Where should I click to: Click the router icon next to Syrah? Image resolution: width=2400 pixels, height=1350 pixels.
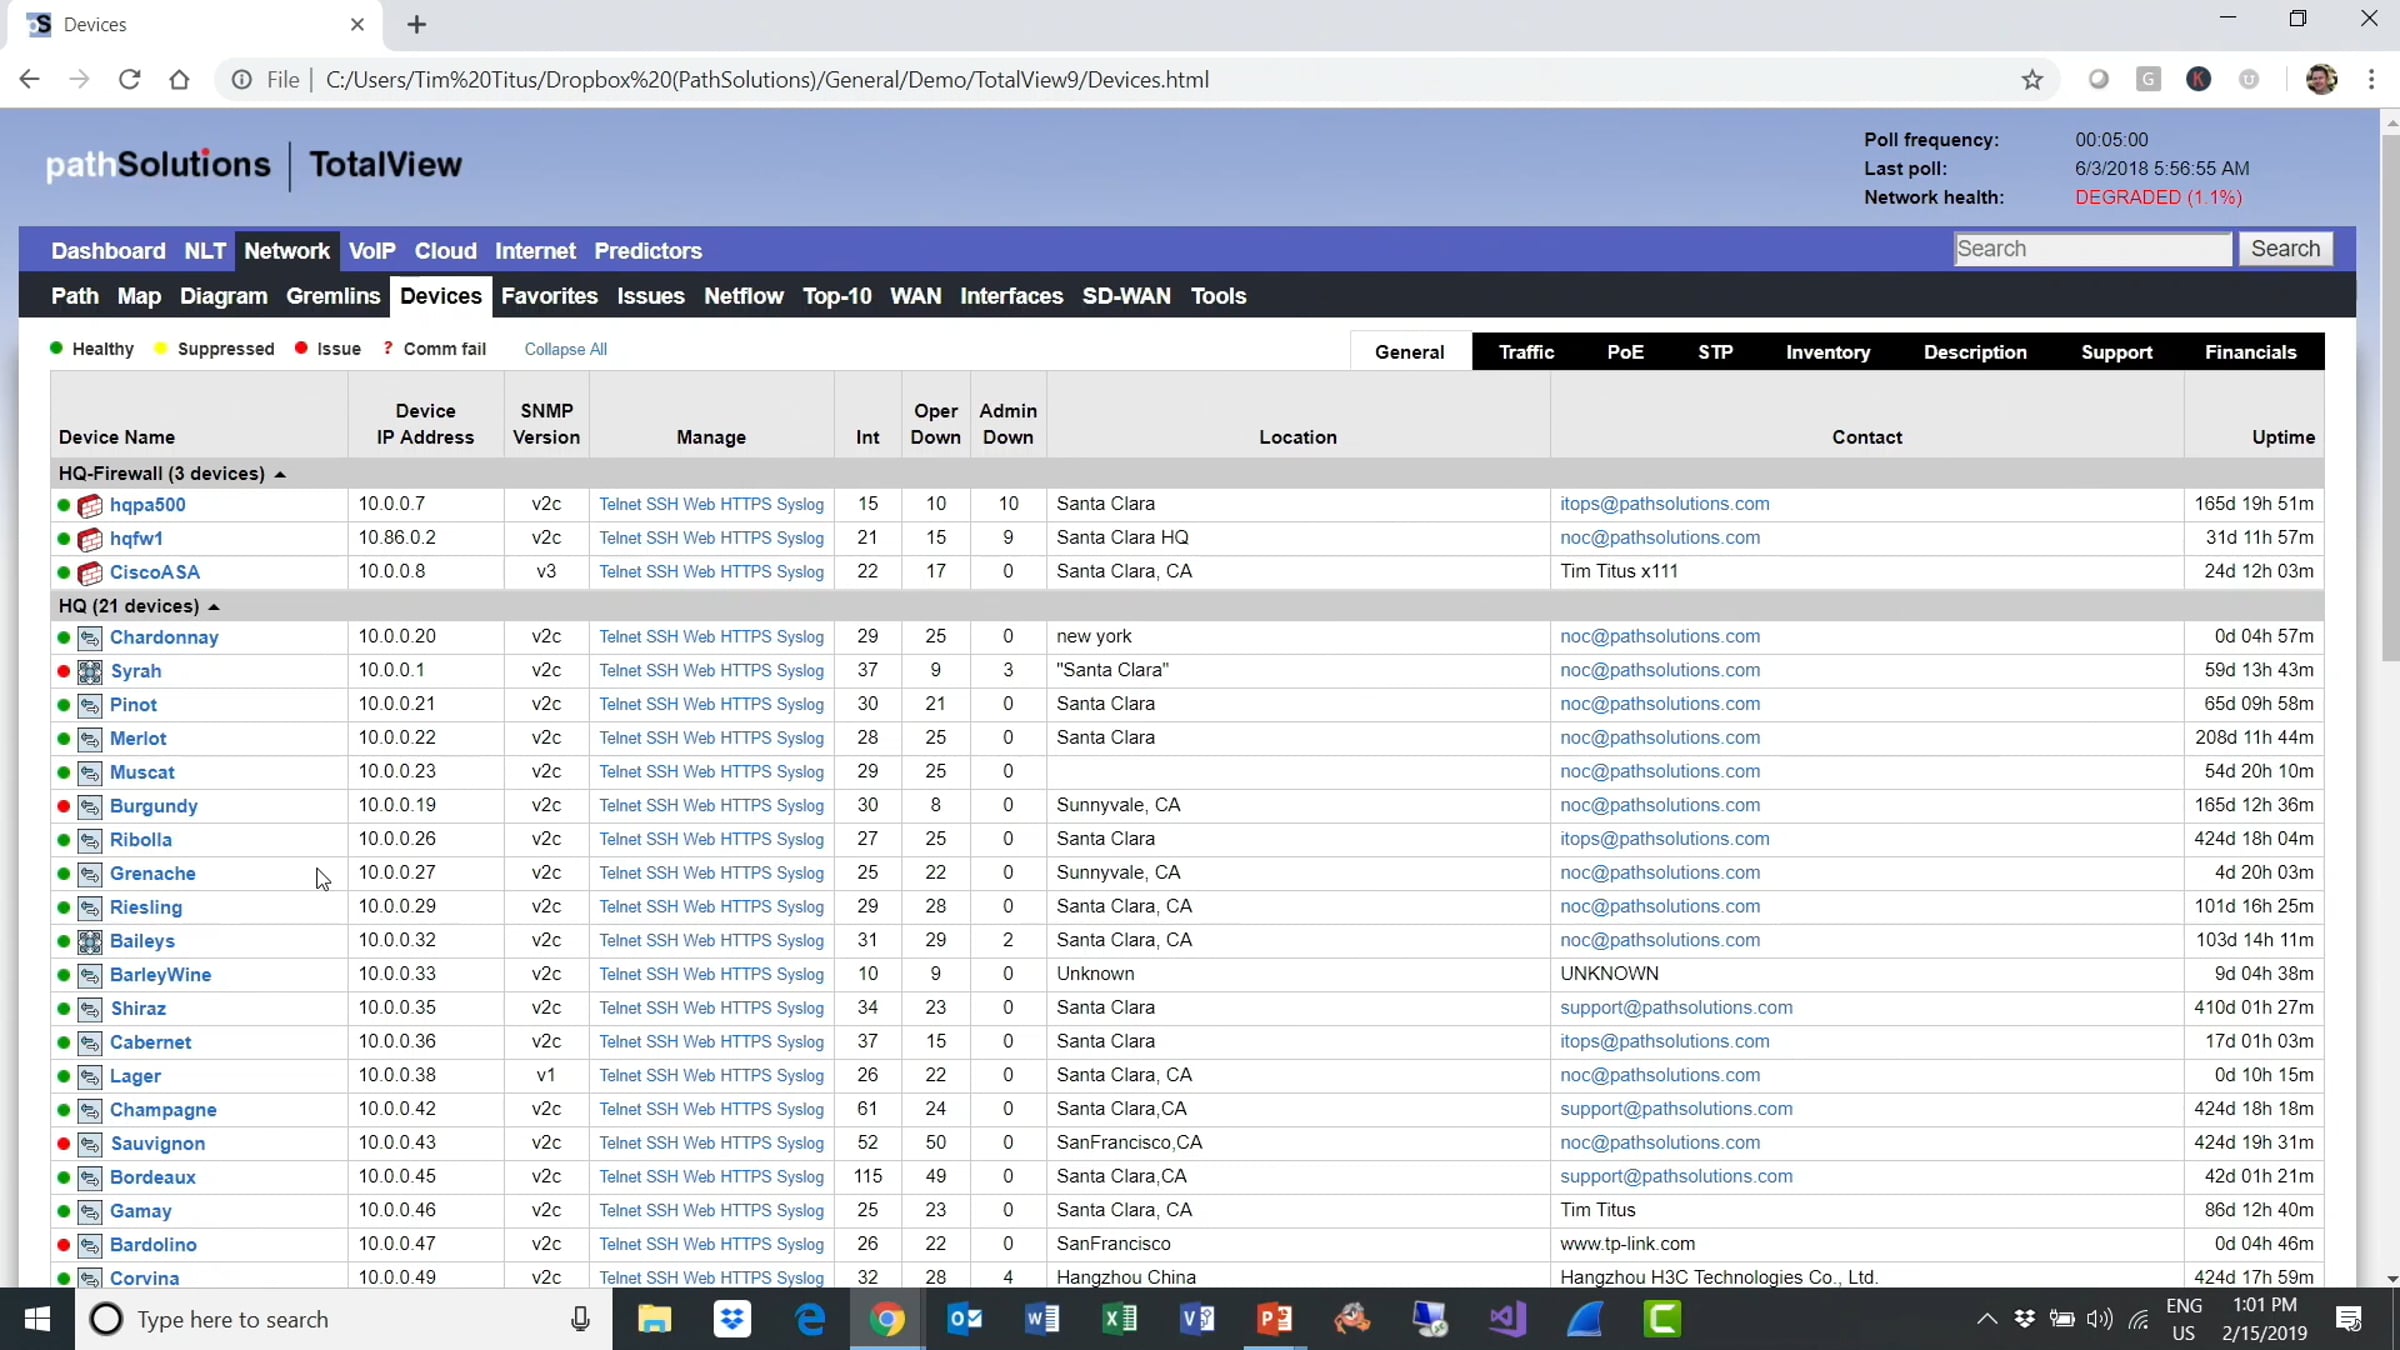[90, 671]
